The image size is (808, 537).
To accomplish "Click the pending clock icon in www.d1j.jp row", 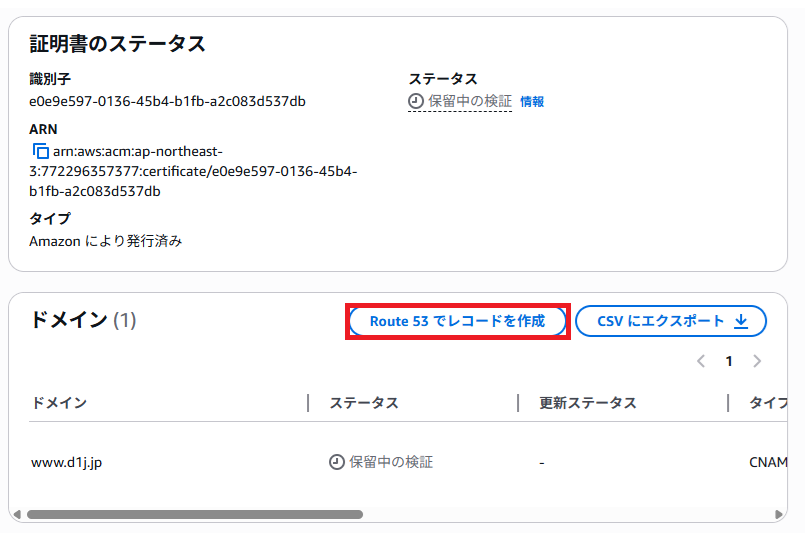I will pos(337,462).
